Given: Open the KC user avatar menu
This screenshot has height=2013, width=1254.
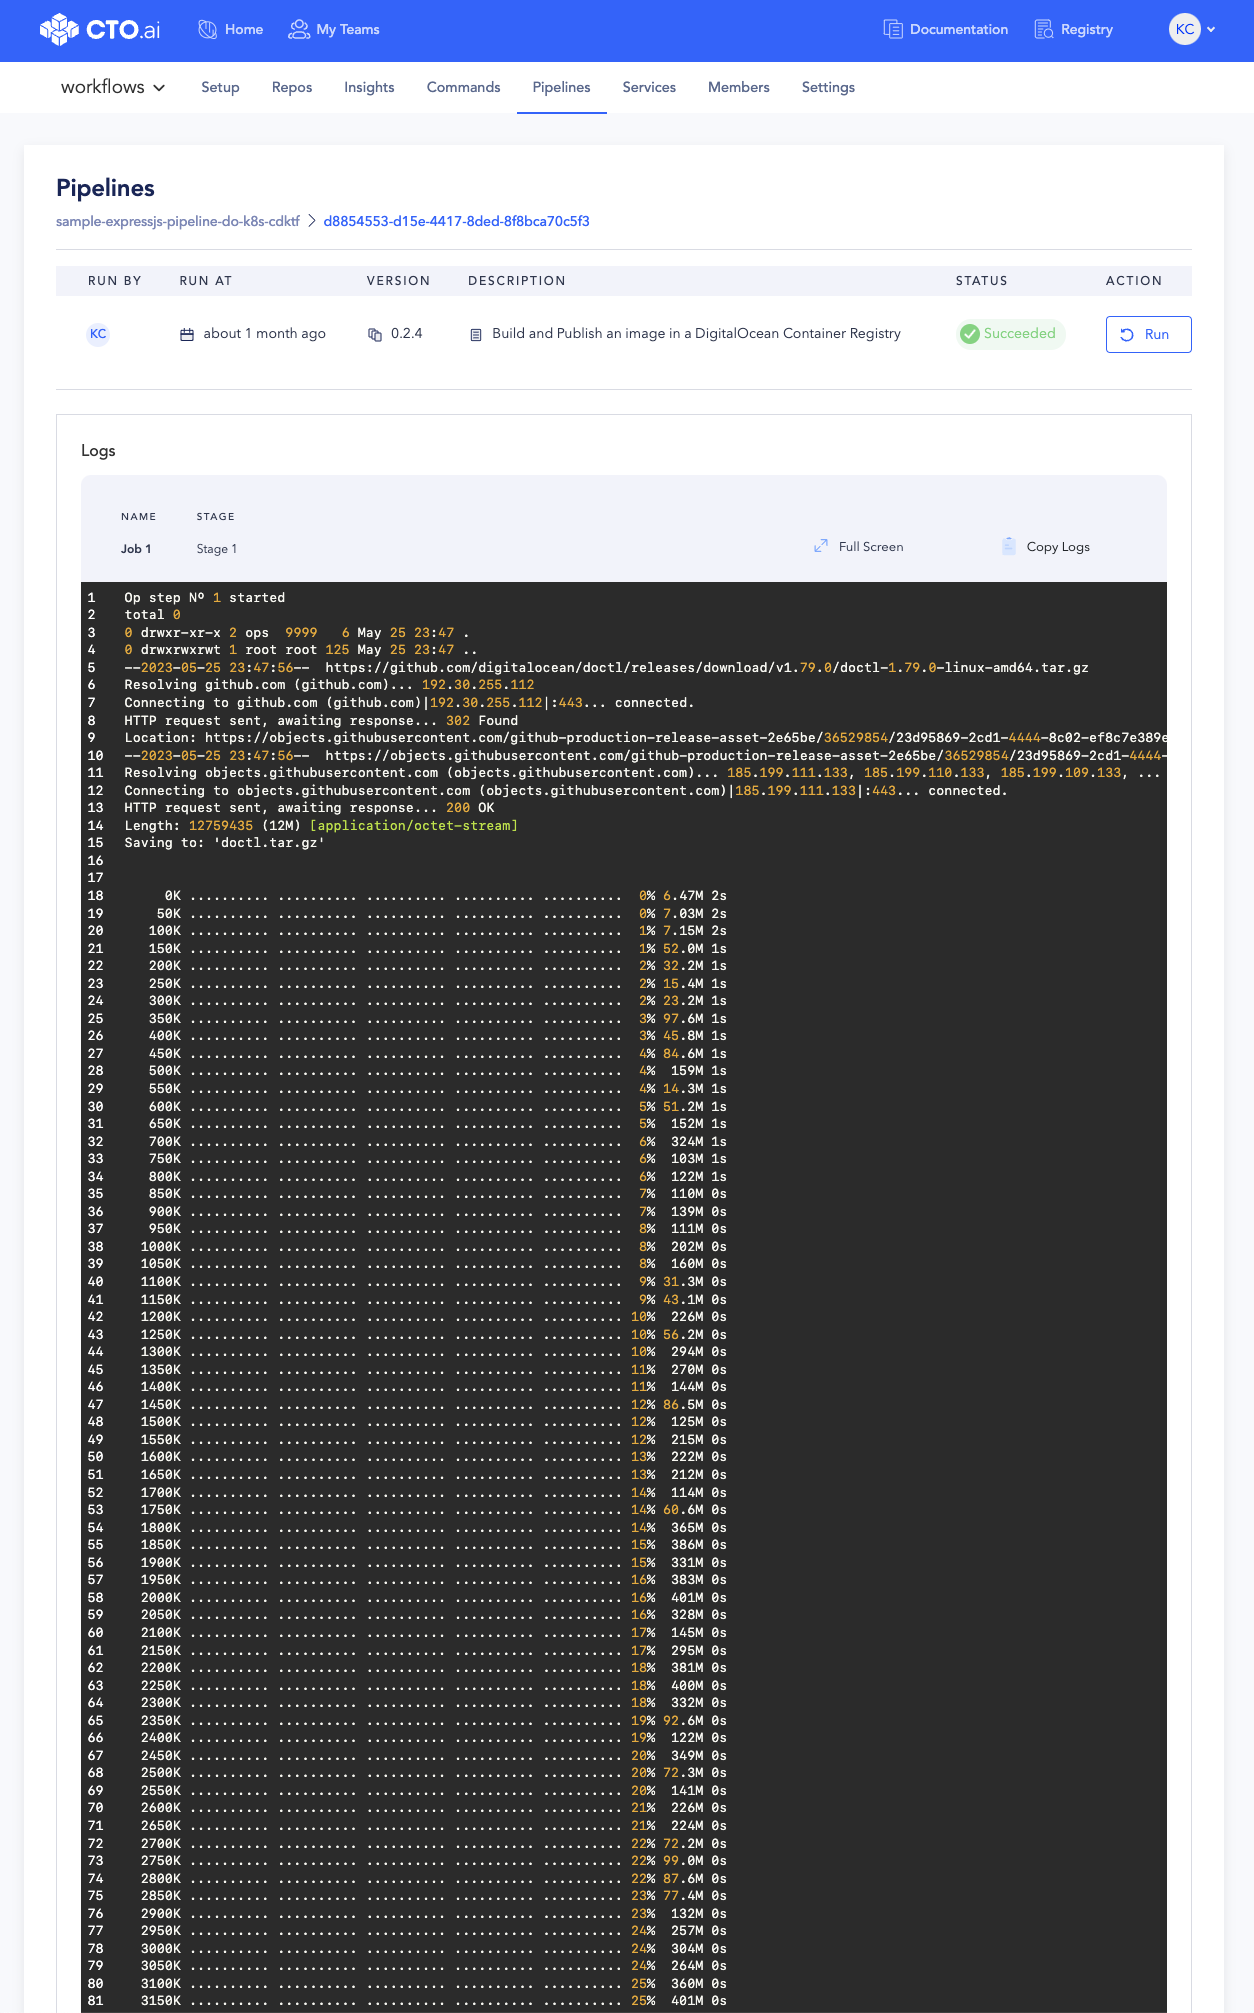Looking at the screenshot, I should pyautogui.click(x=1185, y=29).
